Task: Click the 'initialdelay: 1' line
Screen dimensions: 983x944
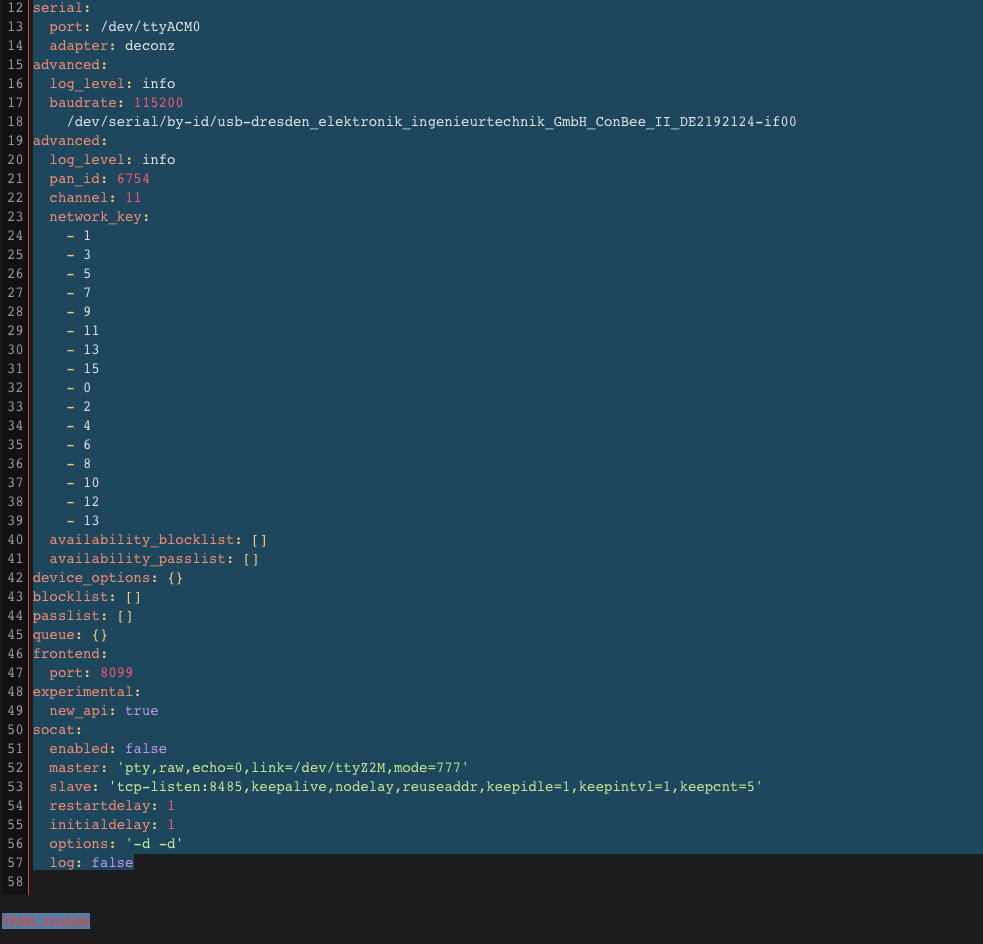Action: tap(112, 825)
